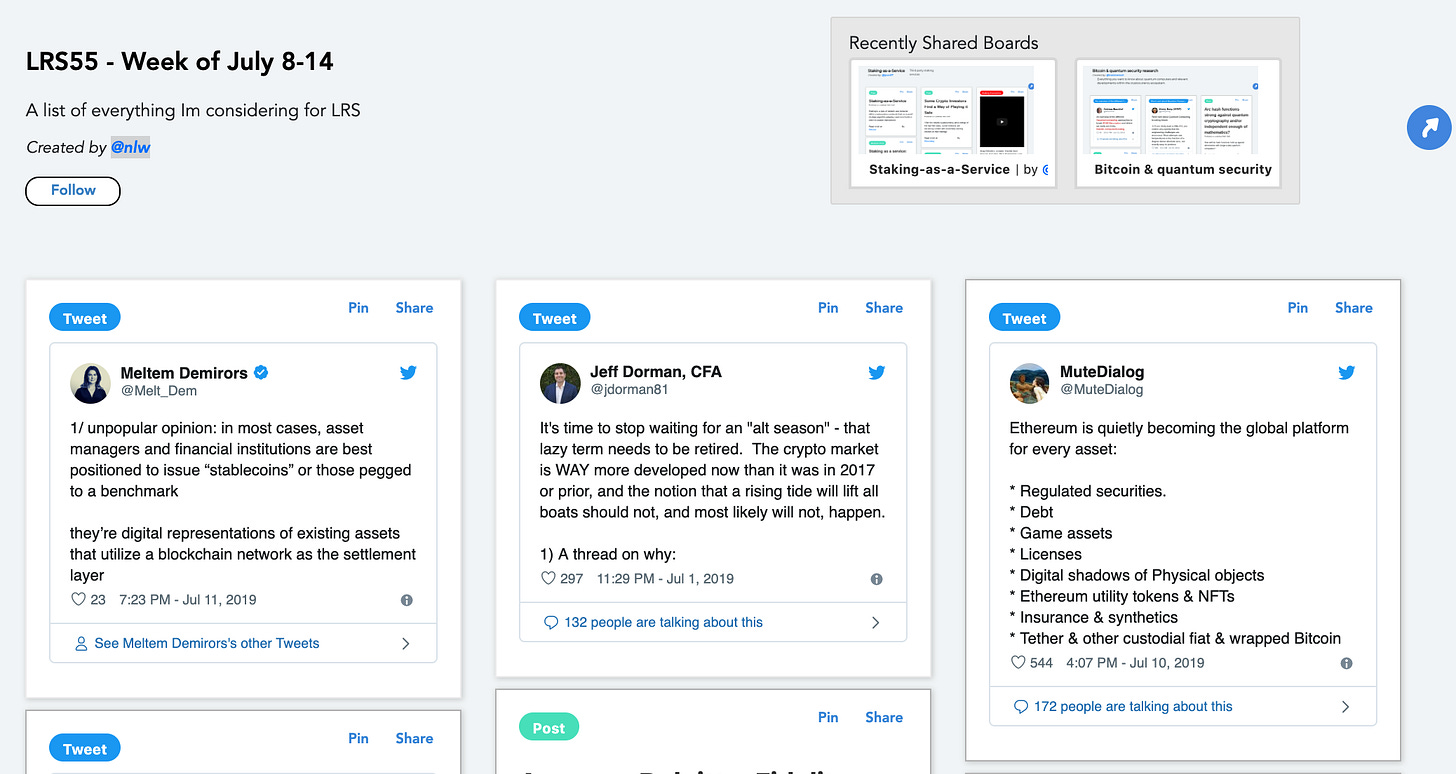
Task: Like Jeff Dorman tweet via heart icon
Action: 548,578
